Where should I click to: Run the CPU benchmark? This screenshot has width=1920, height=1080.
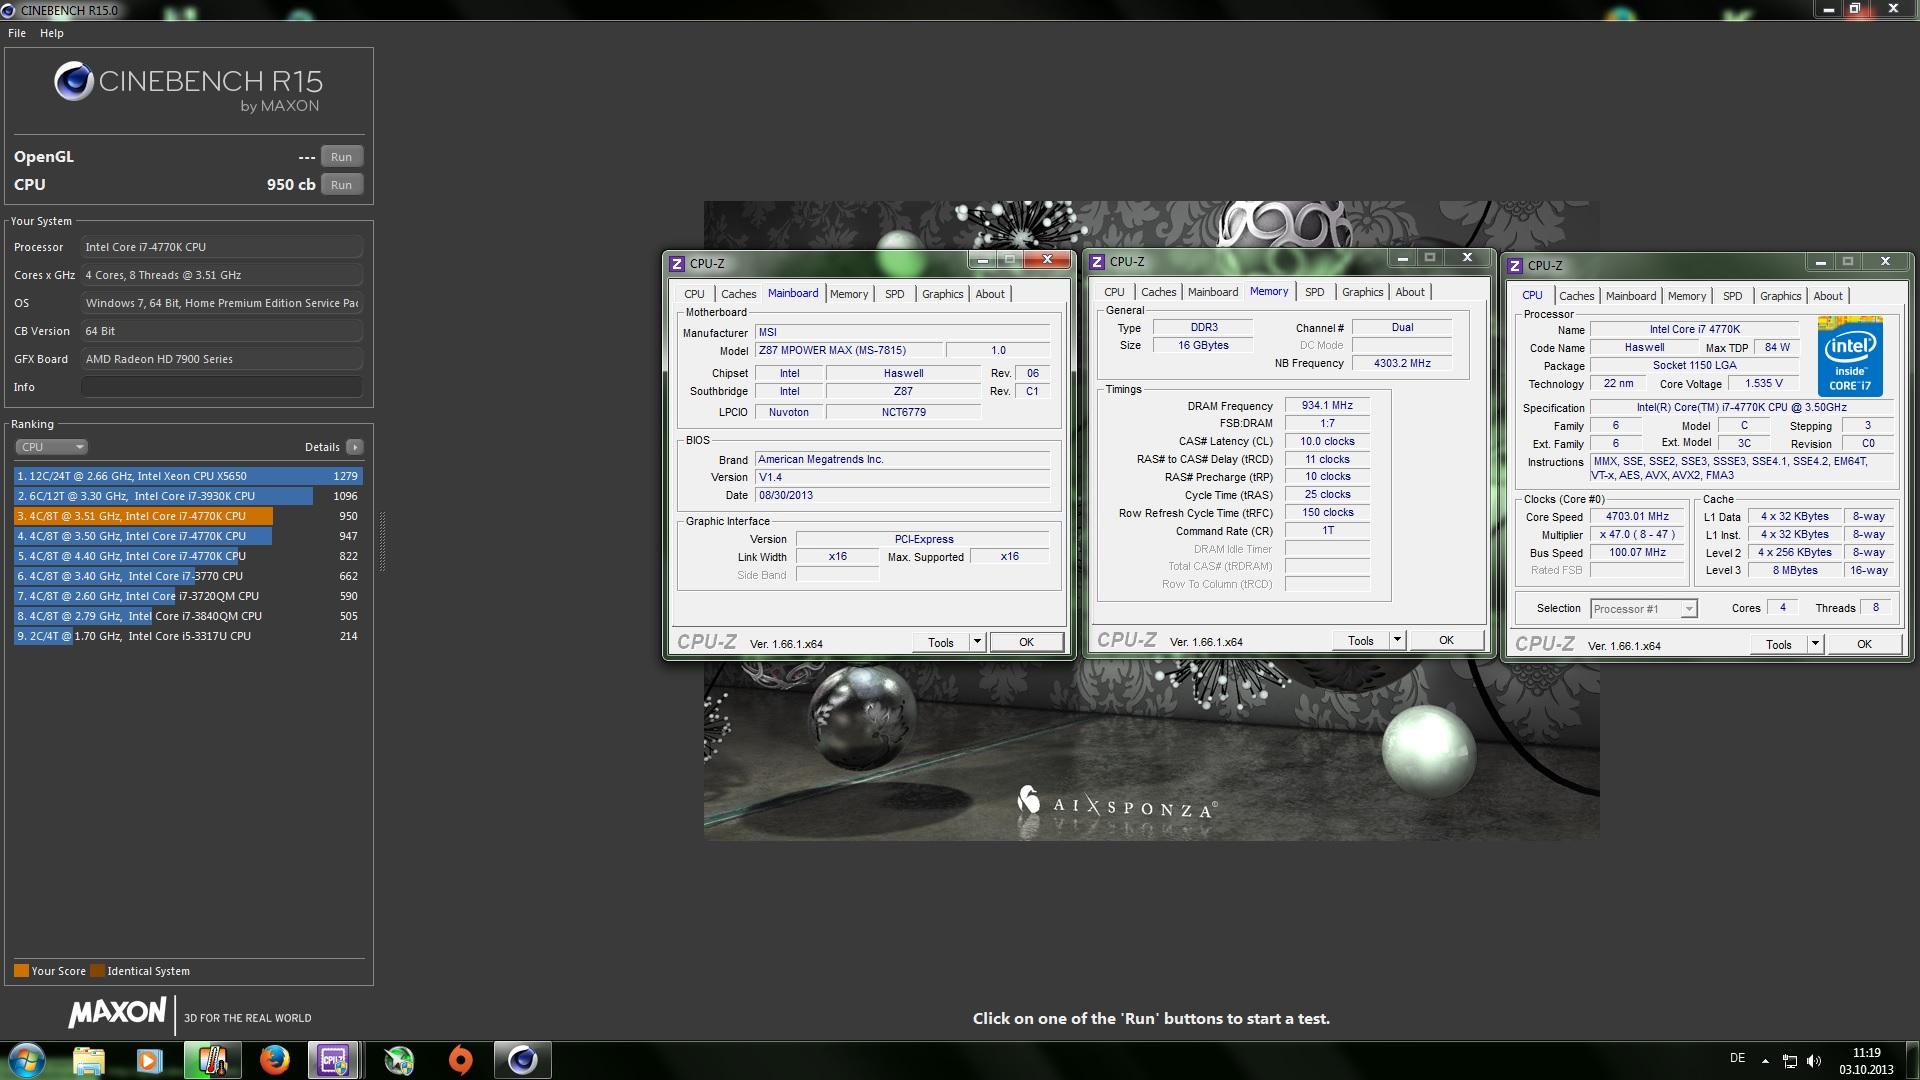341,185
